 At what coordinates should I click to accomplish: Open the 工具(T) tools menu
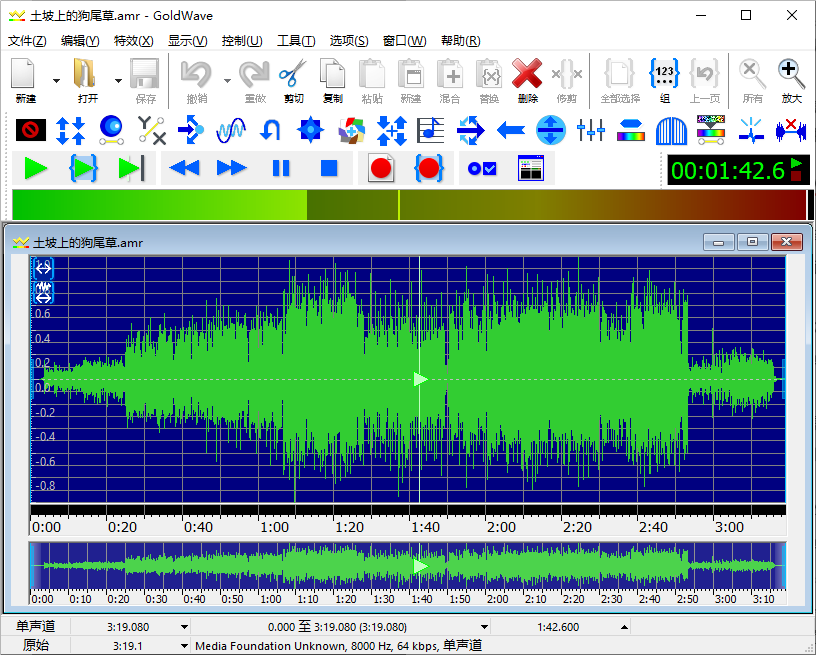coord(295,41)
